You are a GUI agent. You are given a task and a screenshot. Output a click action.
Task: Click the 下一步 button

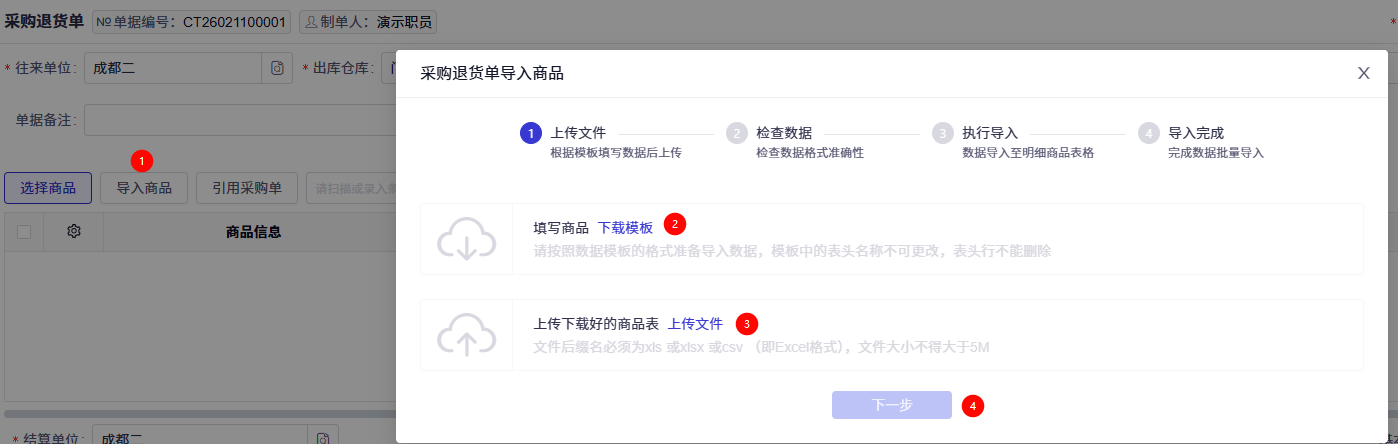coord(892,405)
